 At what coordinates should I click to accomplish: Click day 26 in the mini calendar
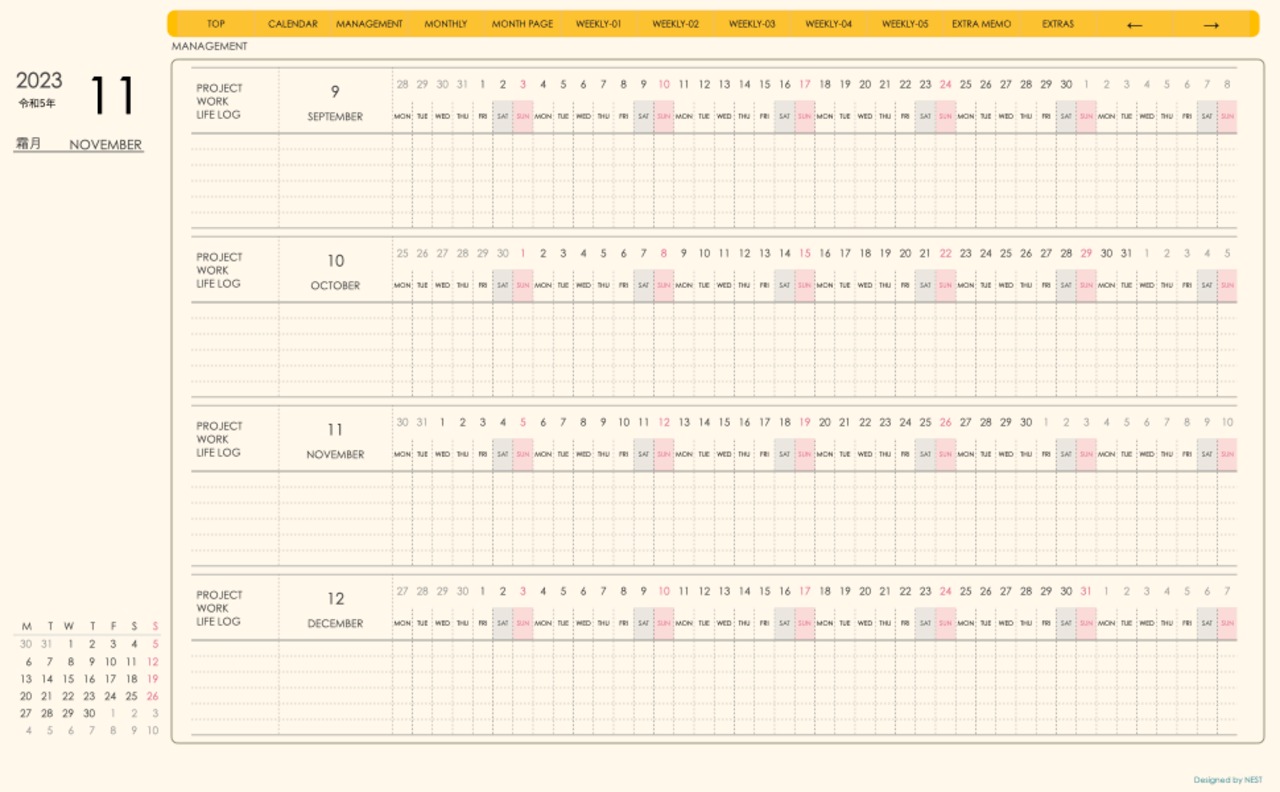tap(152, 696)
